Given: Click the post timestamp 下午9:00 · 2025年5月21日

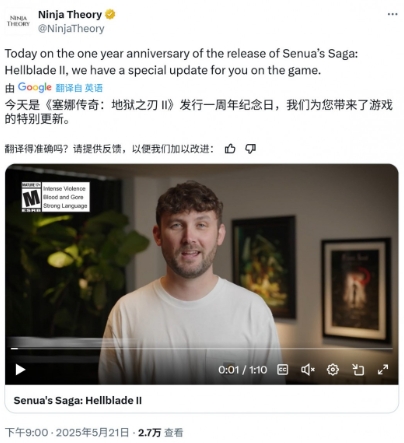Looking at the screenshot, I should tap(67, 433).
